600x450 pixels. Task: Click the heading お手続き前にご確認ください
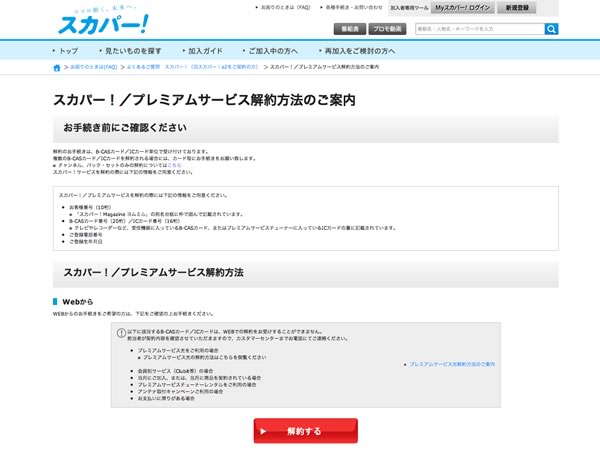tap(125, 128)
